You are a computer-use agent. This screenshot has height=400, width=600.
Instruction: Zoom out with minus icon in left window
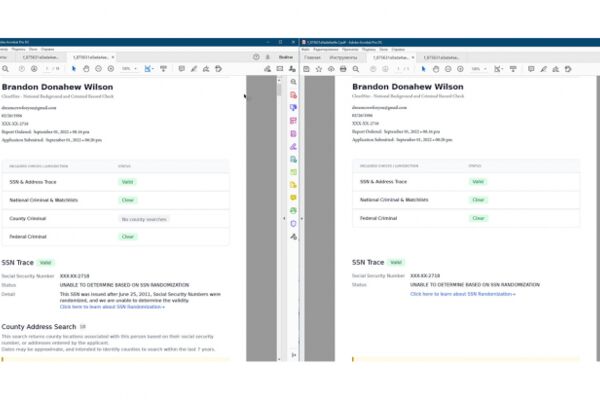point(98,69)
